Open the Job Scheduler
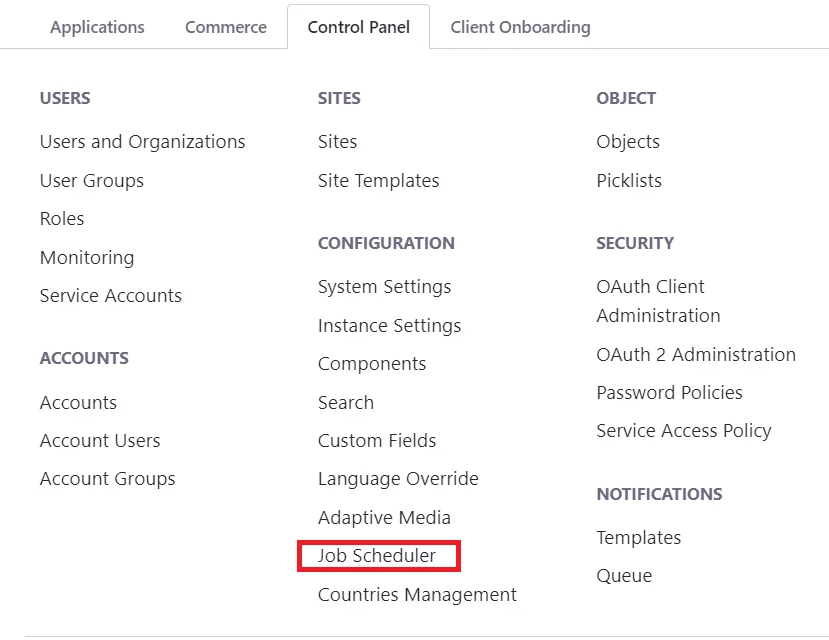This screenshot has width=829, height=640. 376,556
